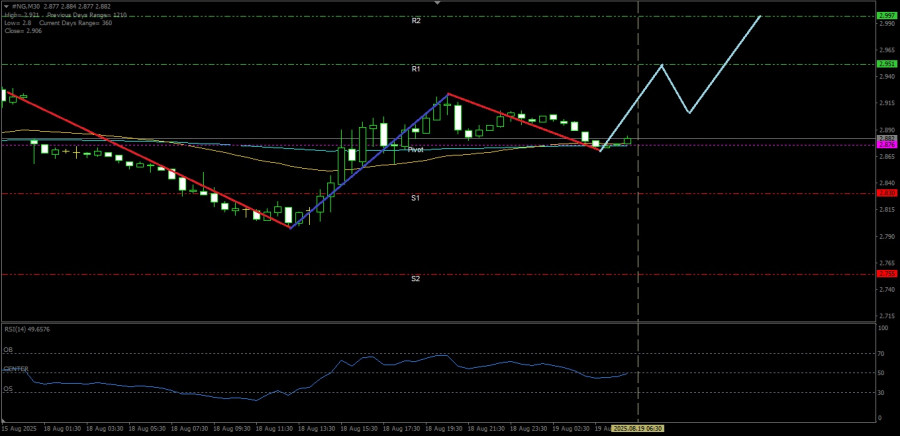Click the OB overbought label in RSI panel
The height and width of the screenshot is (436, 900).
(8, 349)
